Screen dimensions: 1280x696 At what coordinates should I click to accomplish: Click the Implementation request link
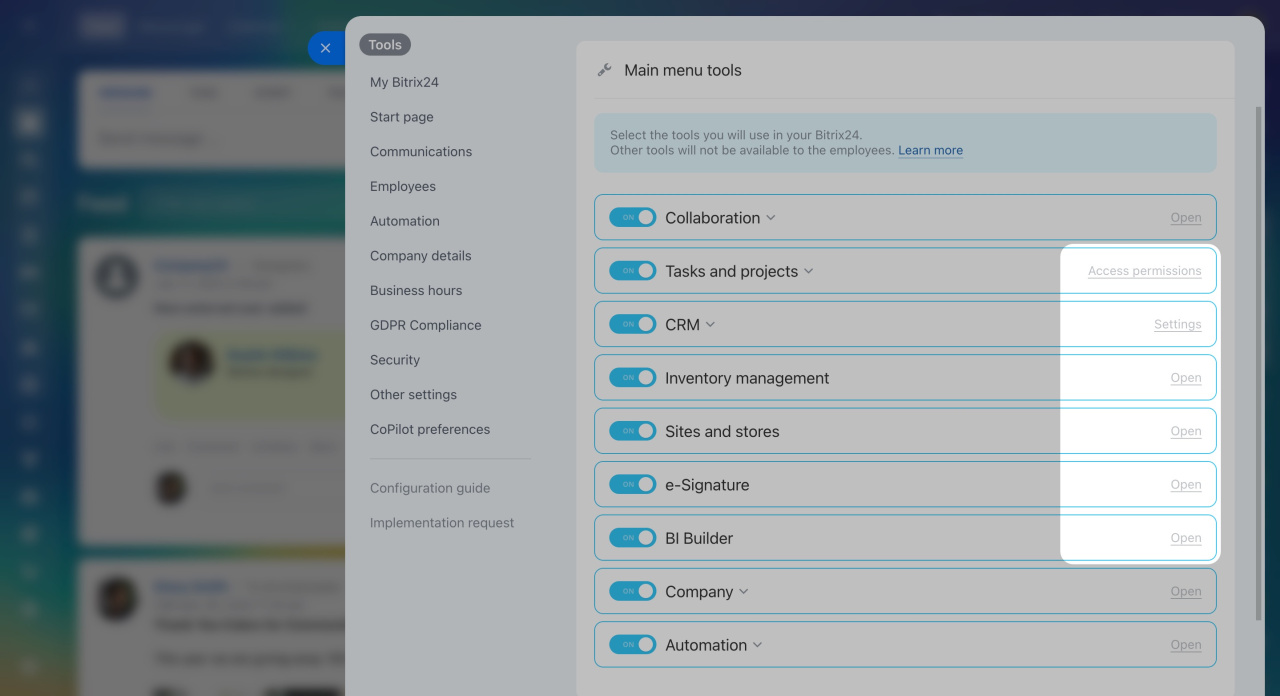[x=442, y=523]
